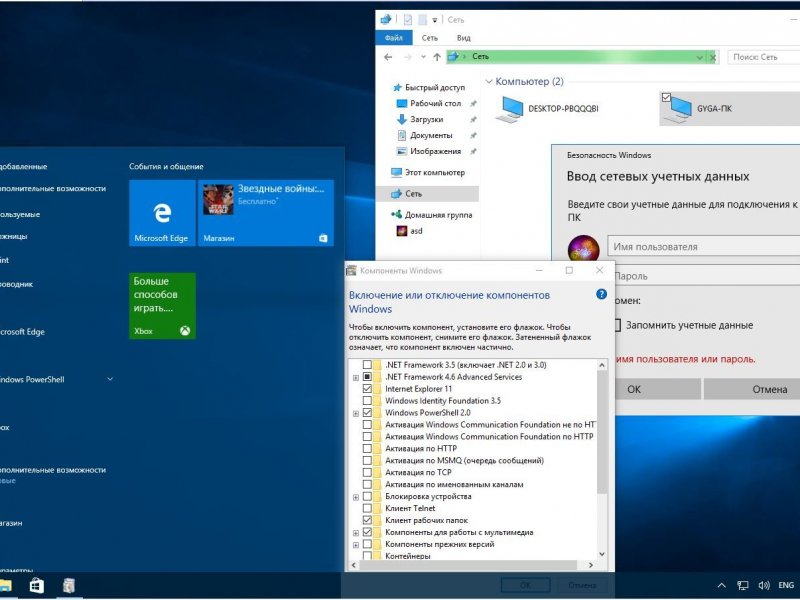Switch to the Сеть ribbon tab

(430, 38)
